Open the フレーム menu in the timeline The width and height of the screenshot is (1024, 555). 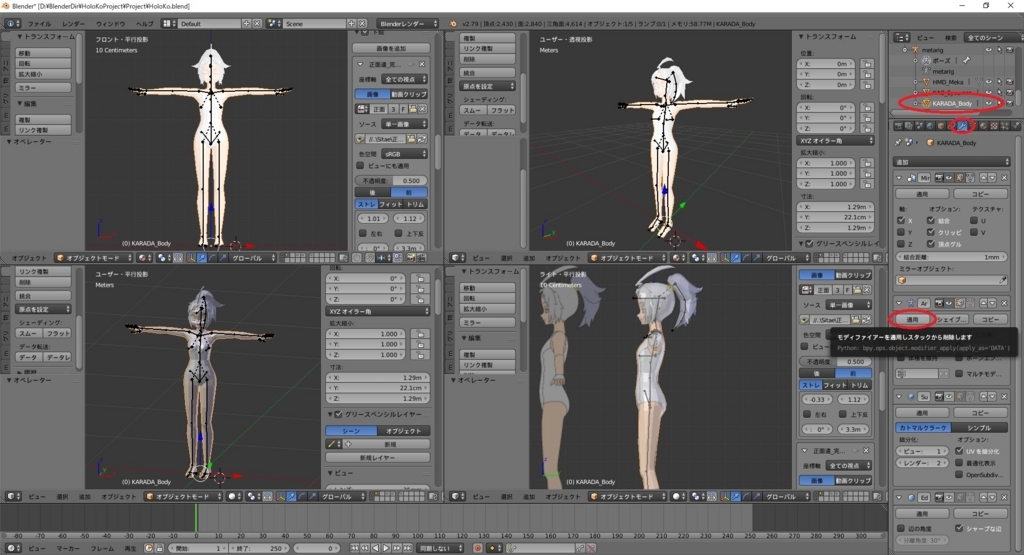point(103,548)
